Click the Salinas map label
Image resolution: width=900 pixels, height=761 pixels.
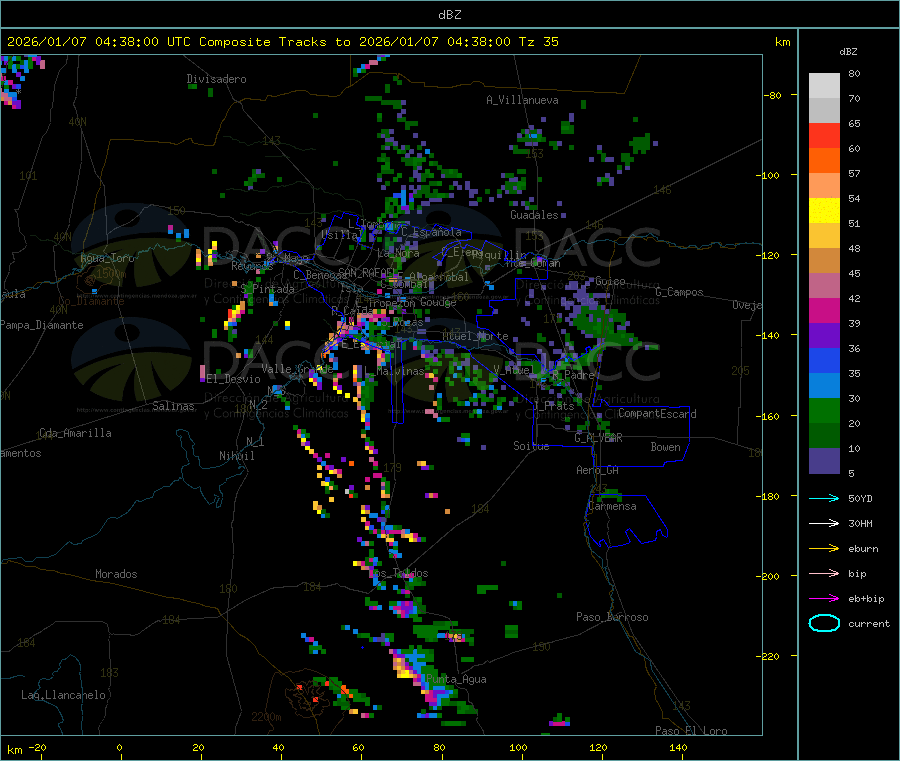click(x=173, y=406)
